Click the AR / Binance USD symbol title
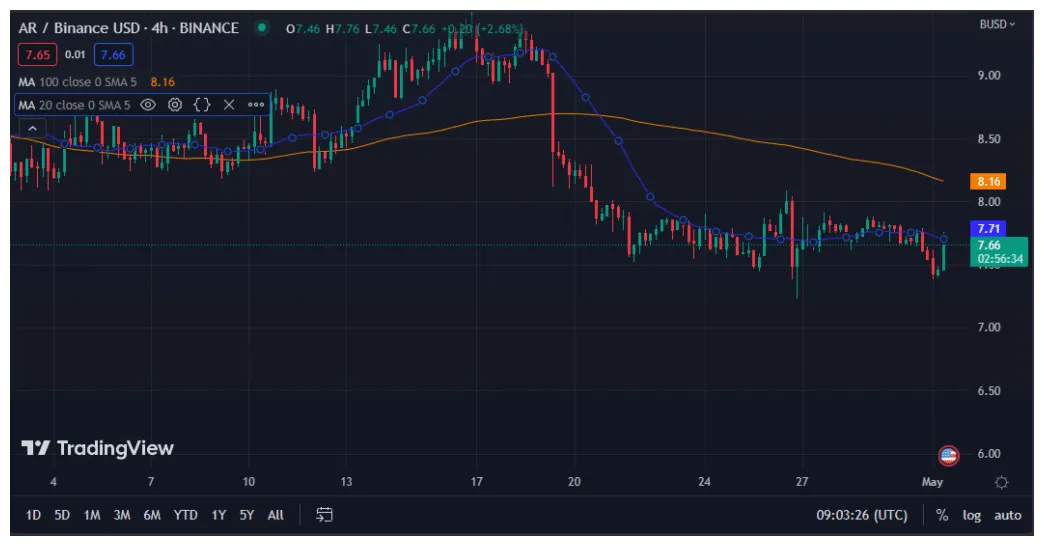Screen dimensions: 1044x546 129,28
